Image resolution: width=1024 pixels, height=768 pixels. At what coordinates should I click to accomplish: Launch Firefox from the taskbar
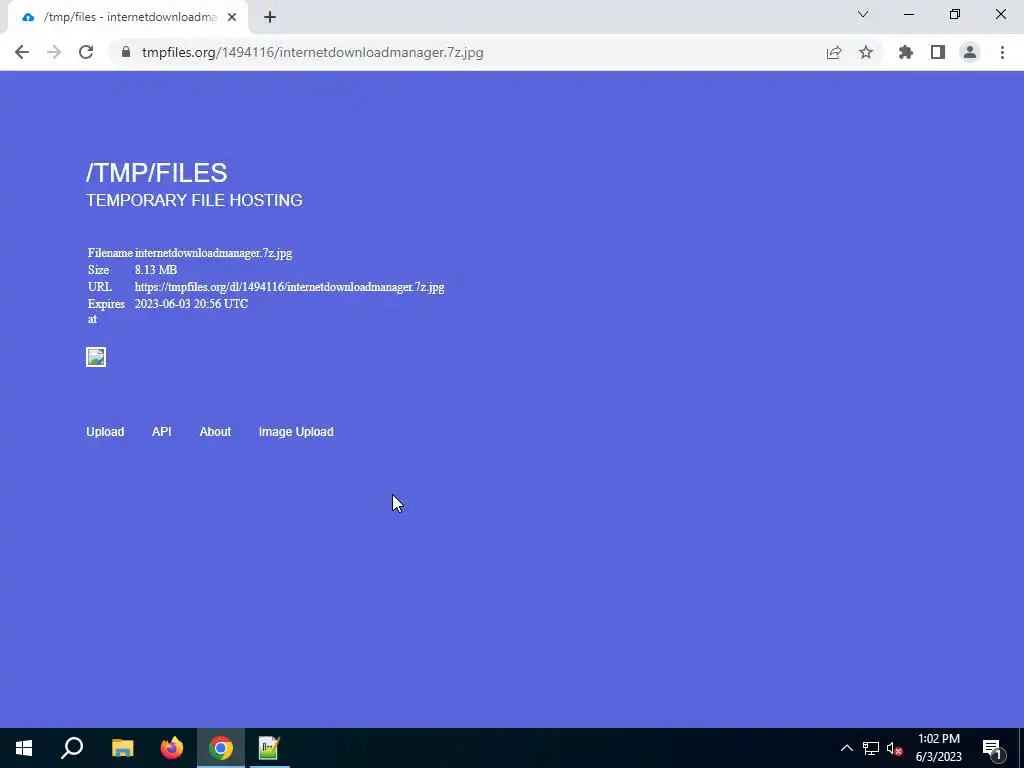[x=172, y=748]
